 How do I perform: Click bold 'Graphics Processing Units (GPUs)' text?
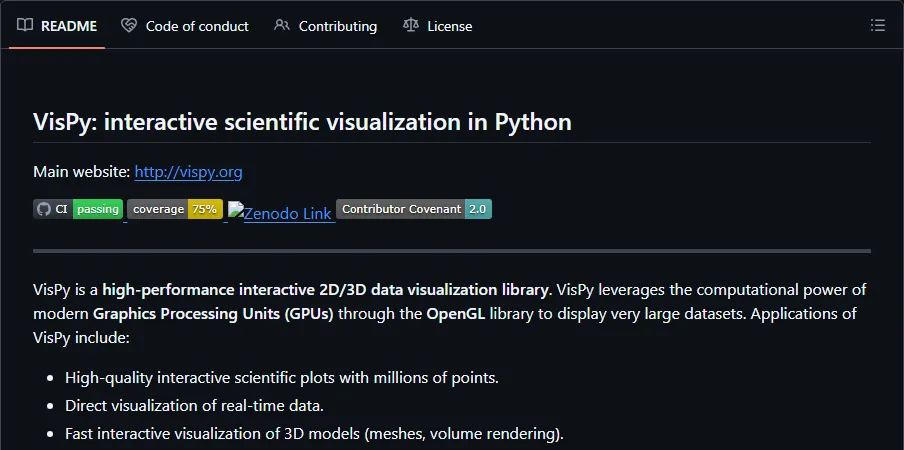click(x=213, y=314)
